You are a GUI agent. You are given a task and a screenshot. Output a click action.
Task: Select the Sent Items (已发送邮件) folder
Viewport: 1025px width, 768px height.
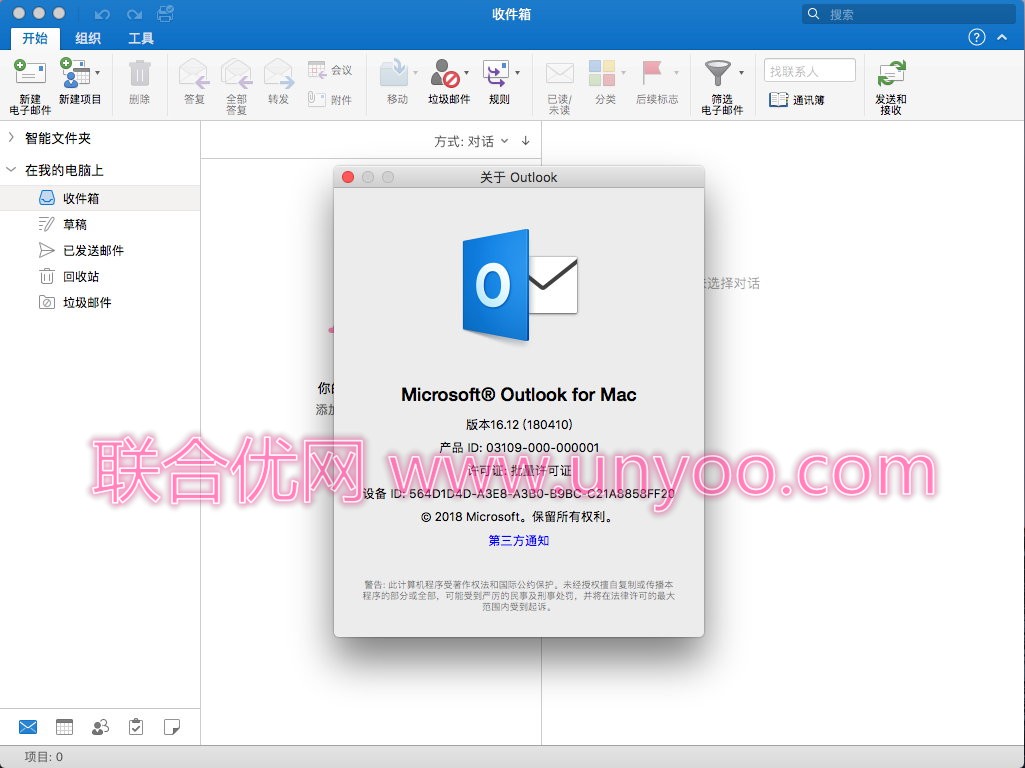pos(100,250)
